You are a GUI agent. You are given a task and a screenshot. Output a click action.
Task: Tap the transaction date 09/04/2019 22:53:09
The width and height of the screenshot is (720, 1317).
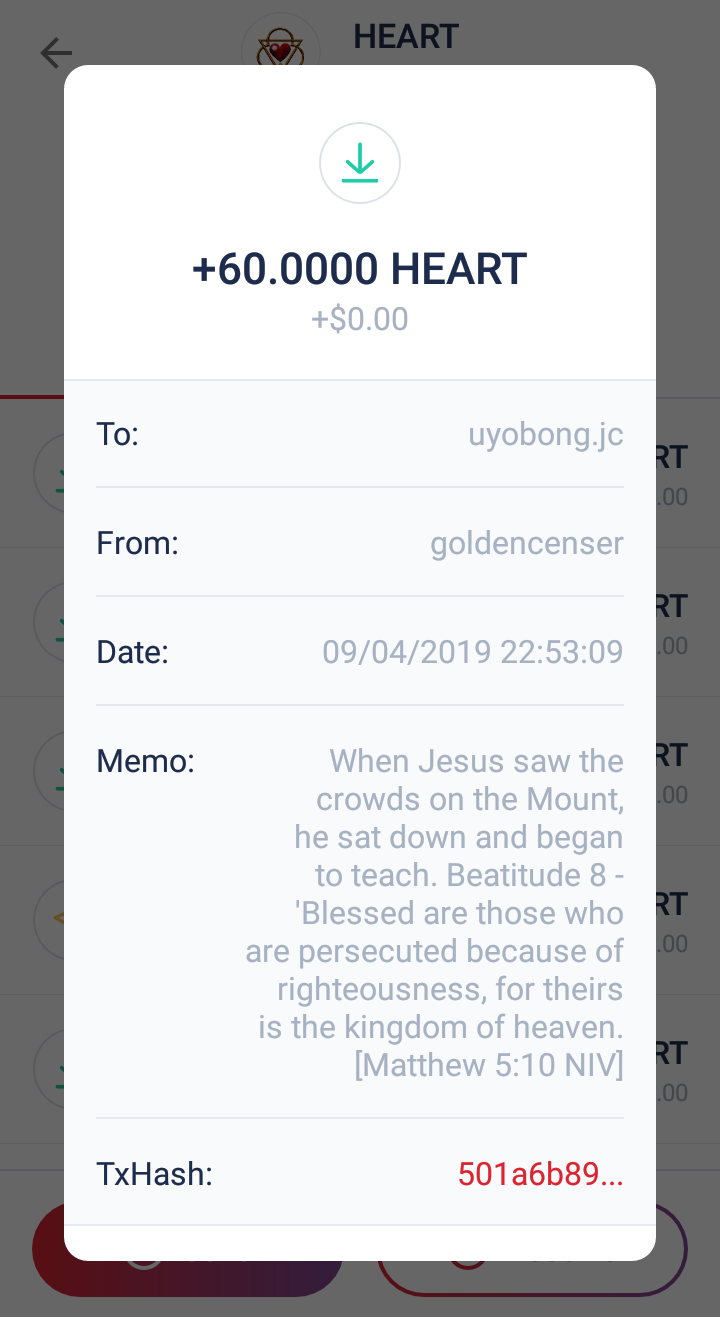[472, 652]
